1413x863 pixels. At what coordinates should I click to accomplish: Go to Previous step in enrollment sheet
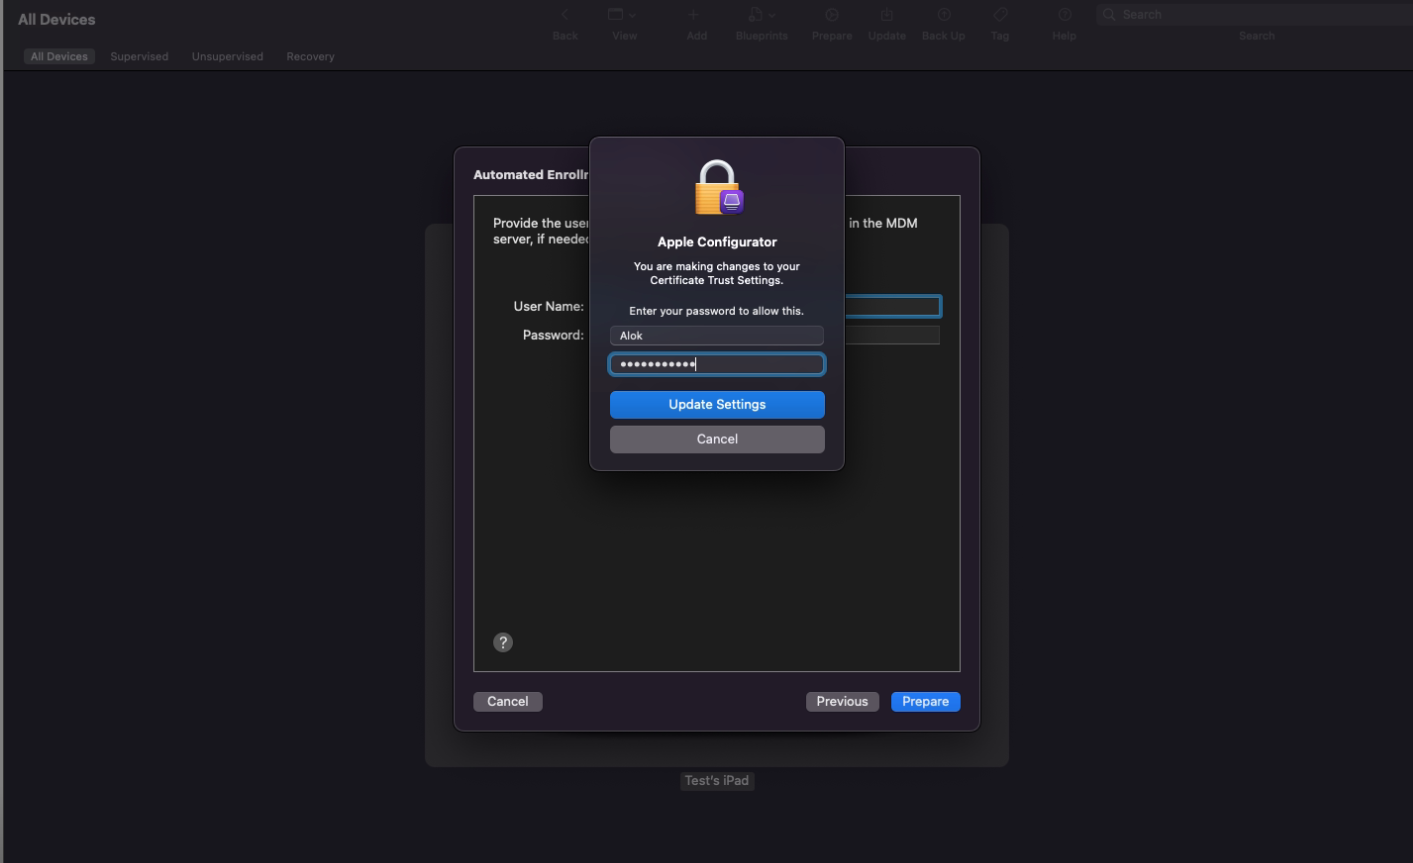tap(842, 701)
